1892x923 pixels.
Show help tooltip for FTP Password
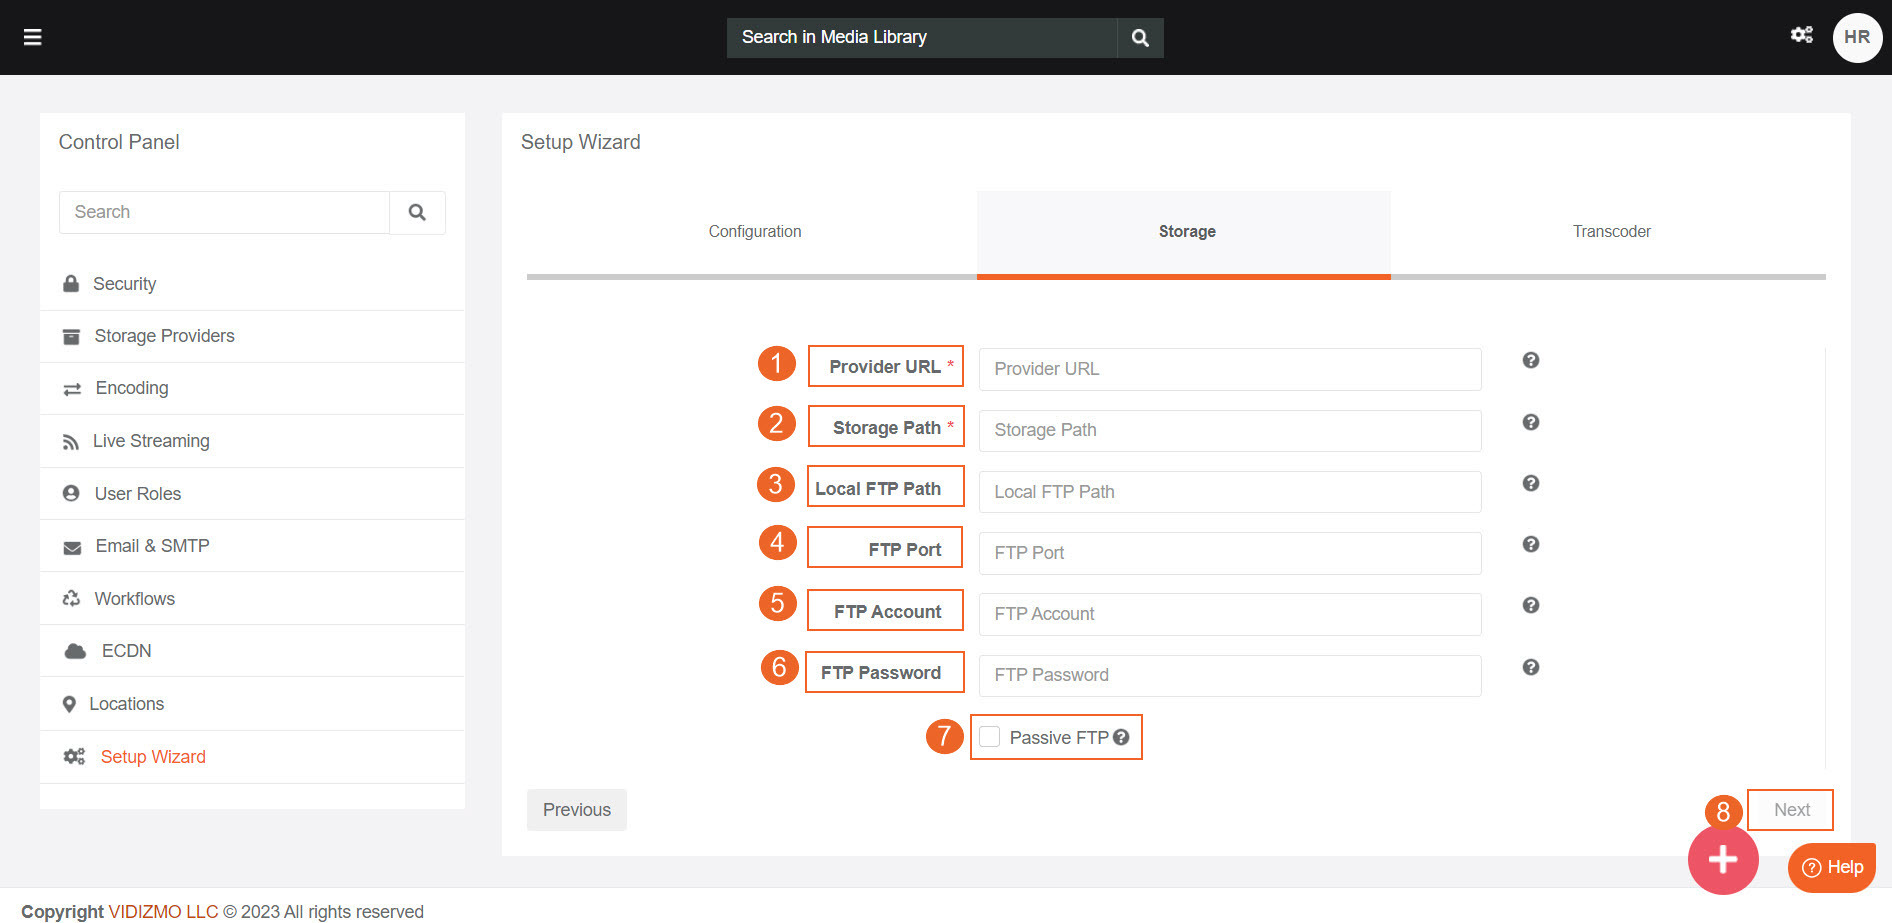(1530, 667)
